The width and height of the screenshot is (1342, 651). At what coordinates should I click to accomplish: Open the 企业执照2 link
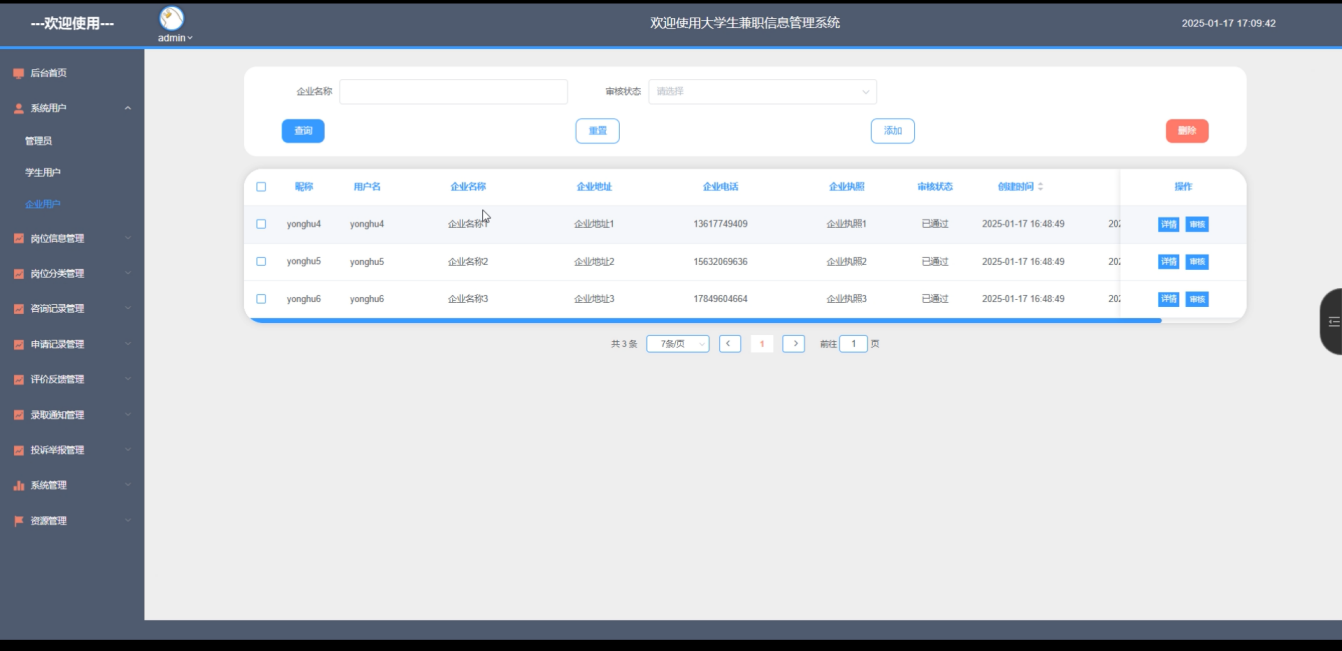pos(847,262)
